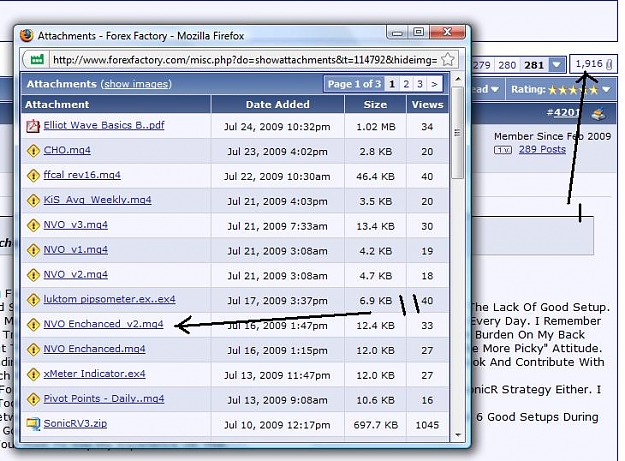The image size is (625, 461).
Task: Select attachments page 1
Action: (x=392, y=84)
